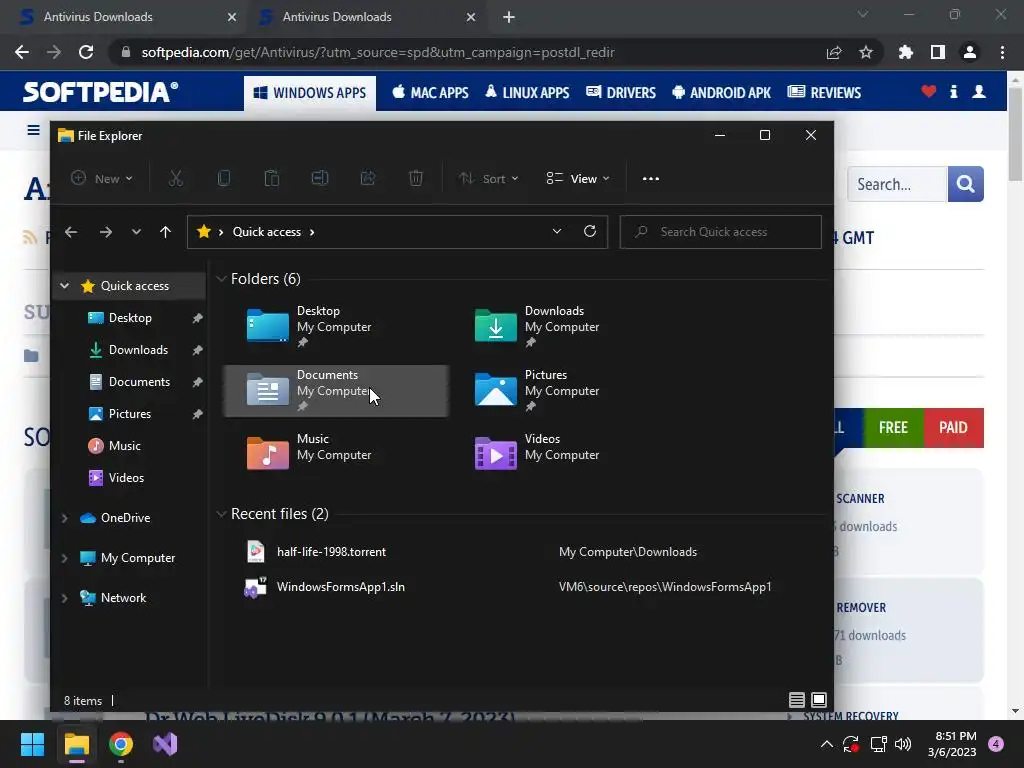Click the SOFTPEDIA logo link

click(100, 92)
